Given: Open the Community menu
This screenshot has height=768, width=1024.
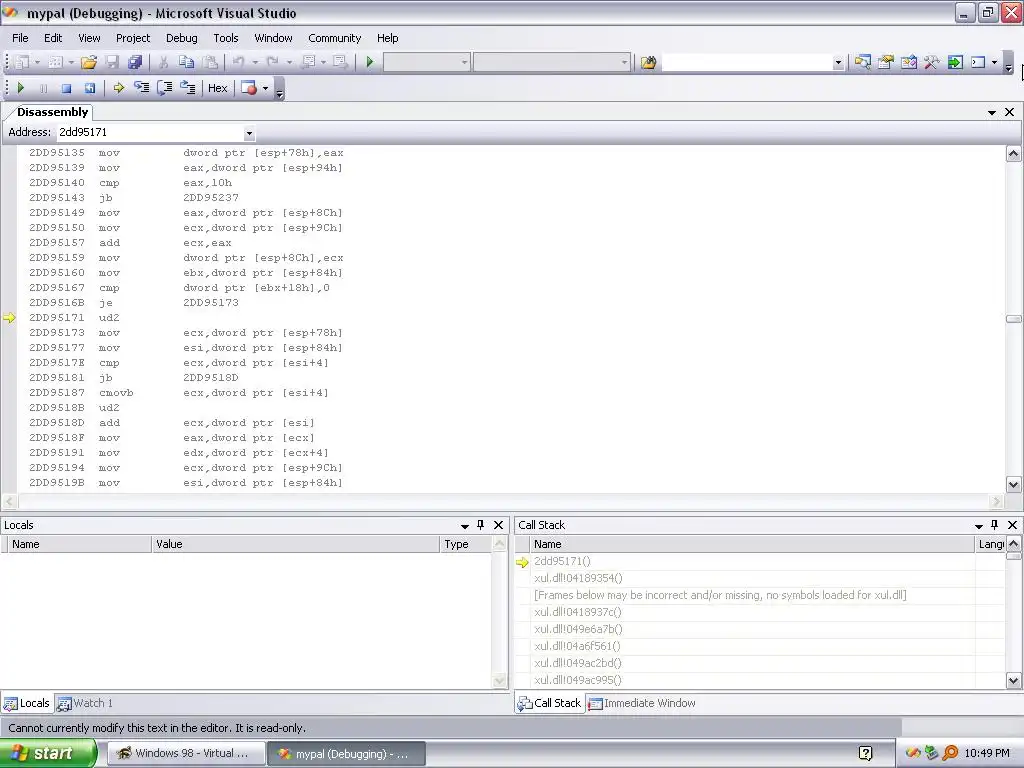Looking at the screenshot, I should (x=334, y=38).
